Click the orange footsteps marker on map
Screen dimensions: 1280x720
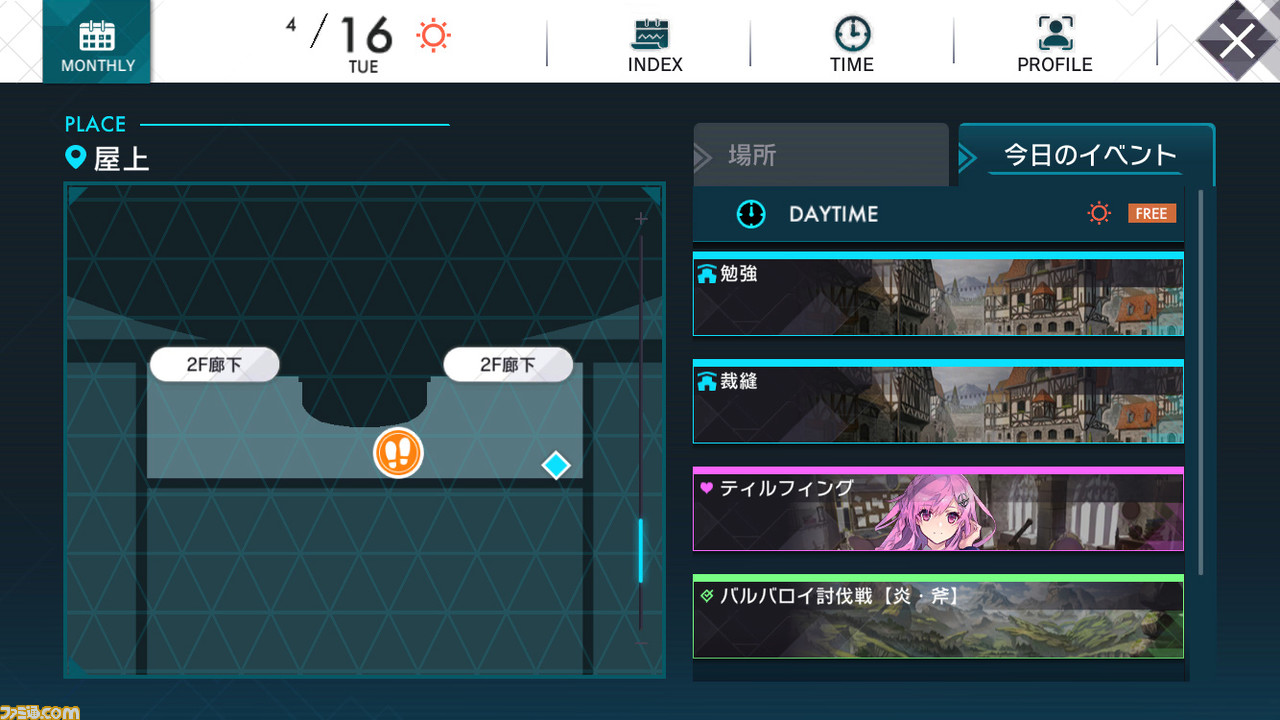tap(399, 453)
